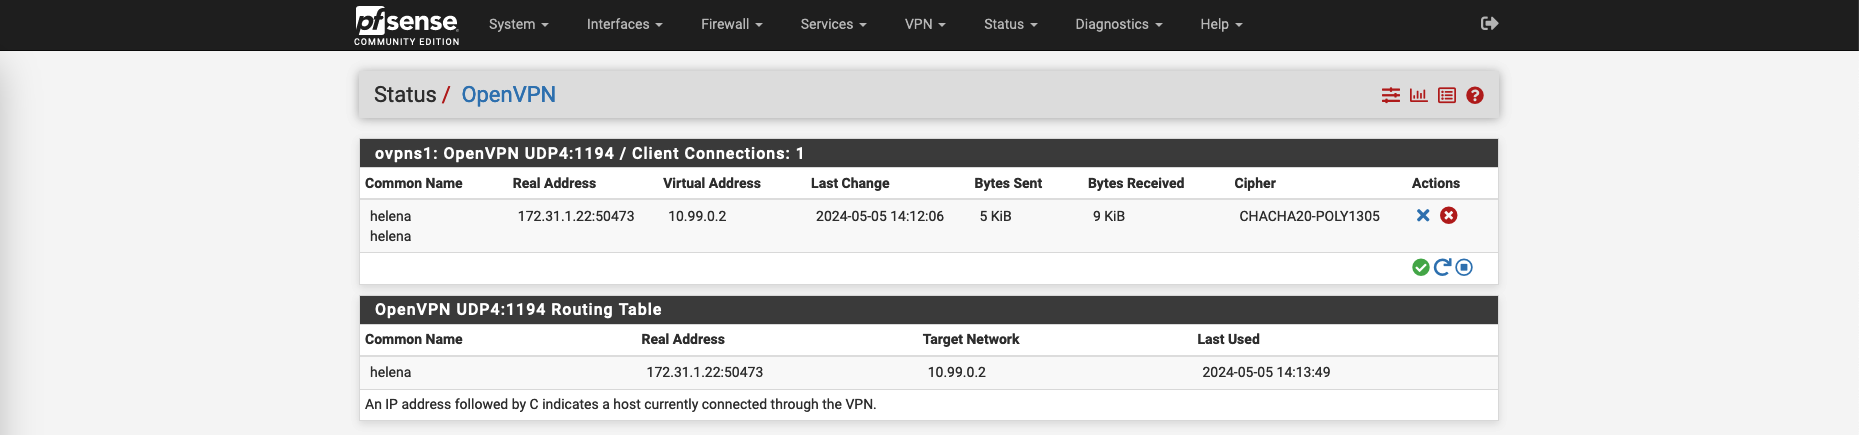Image resolution: width=1859 pixels, height=435 pixels.
Task: Go to pfSense home via logo
Action: pos(407,25)
